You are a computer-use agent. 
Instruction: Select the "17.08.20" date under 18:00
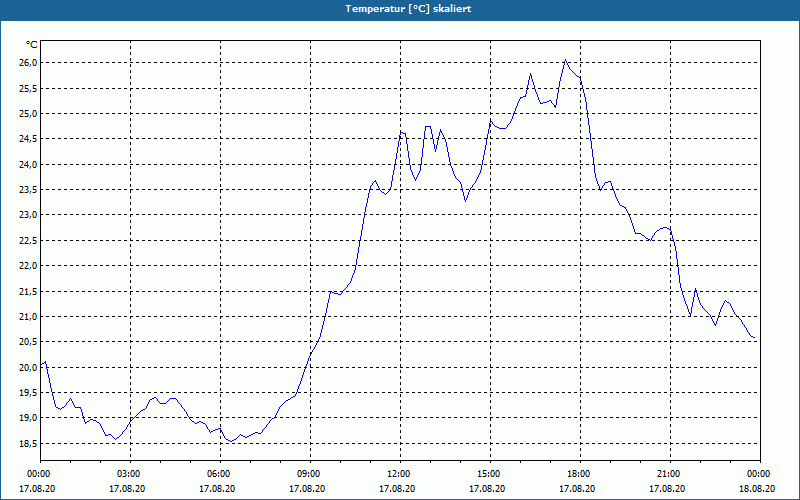point(577,488)
